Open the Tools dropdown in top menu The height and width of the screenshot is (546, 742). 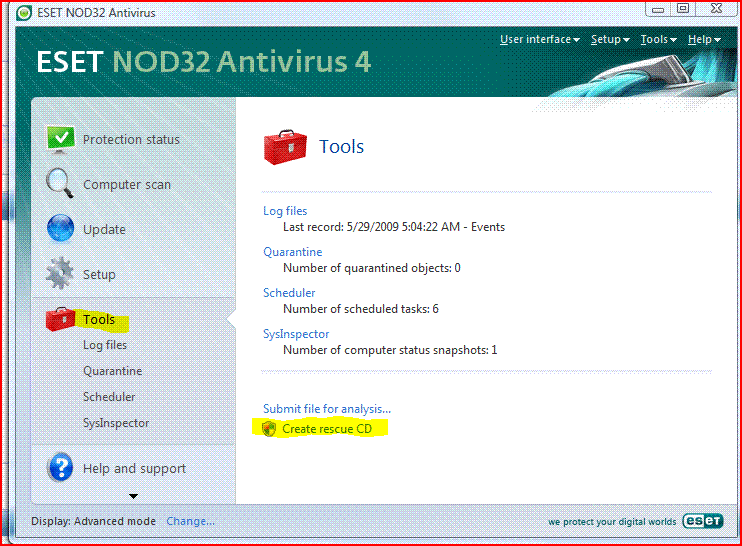658,40
